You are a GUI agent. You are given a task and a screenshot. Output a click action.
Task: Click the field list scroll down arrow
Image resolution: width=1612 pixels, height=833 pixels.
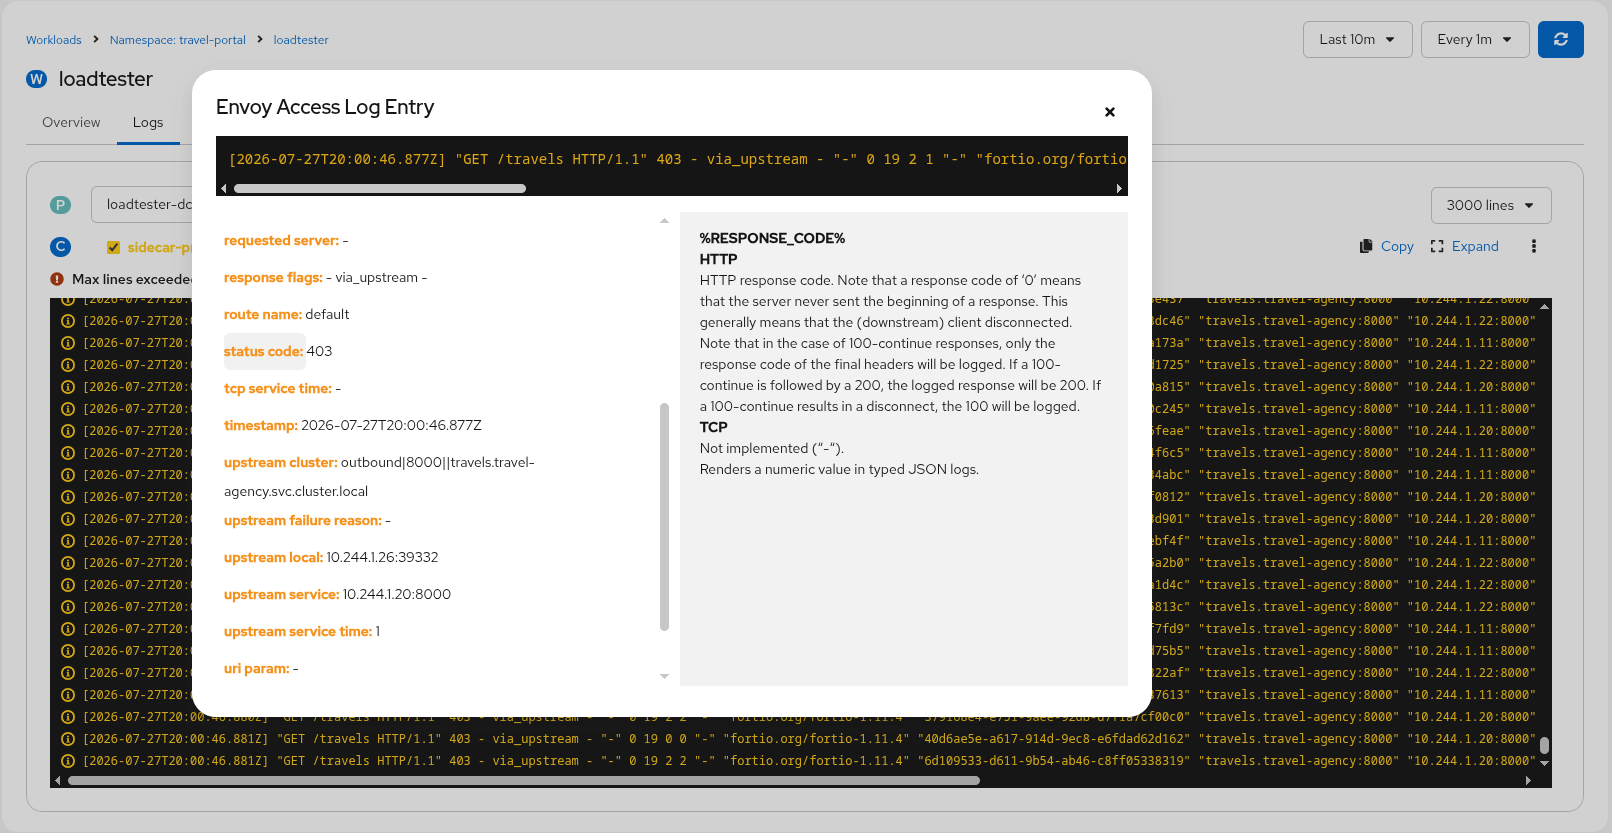[664, 677]
